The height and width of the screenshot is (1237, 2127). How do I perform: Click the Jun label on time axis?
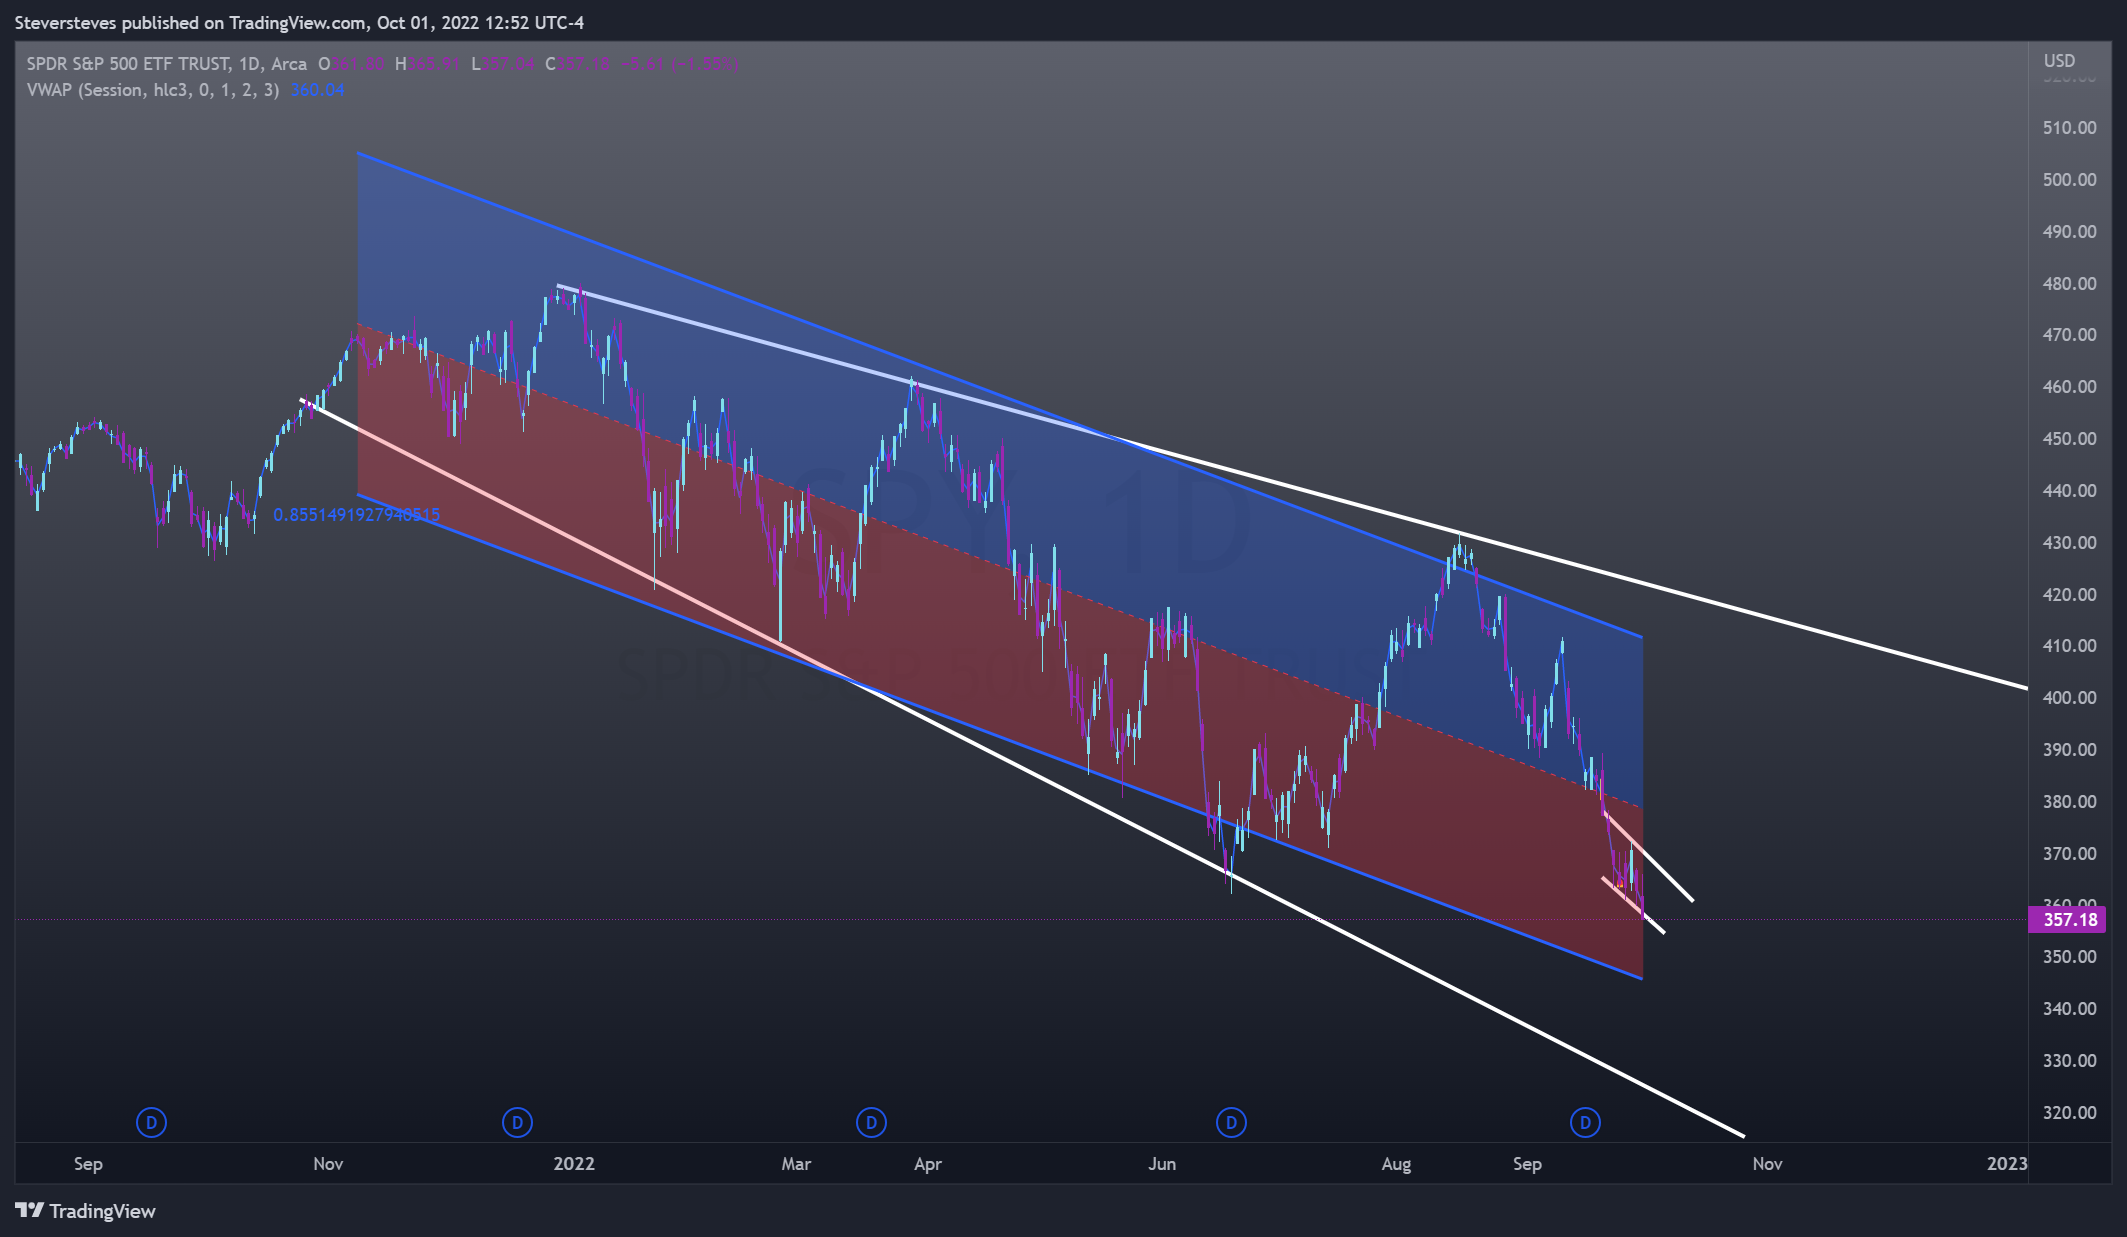coord(1162,1164)
